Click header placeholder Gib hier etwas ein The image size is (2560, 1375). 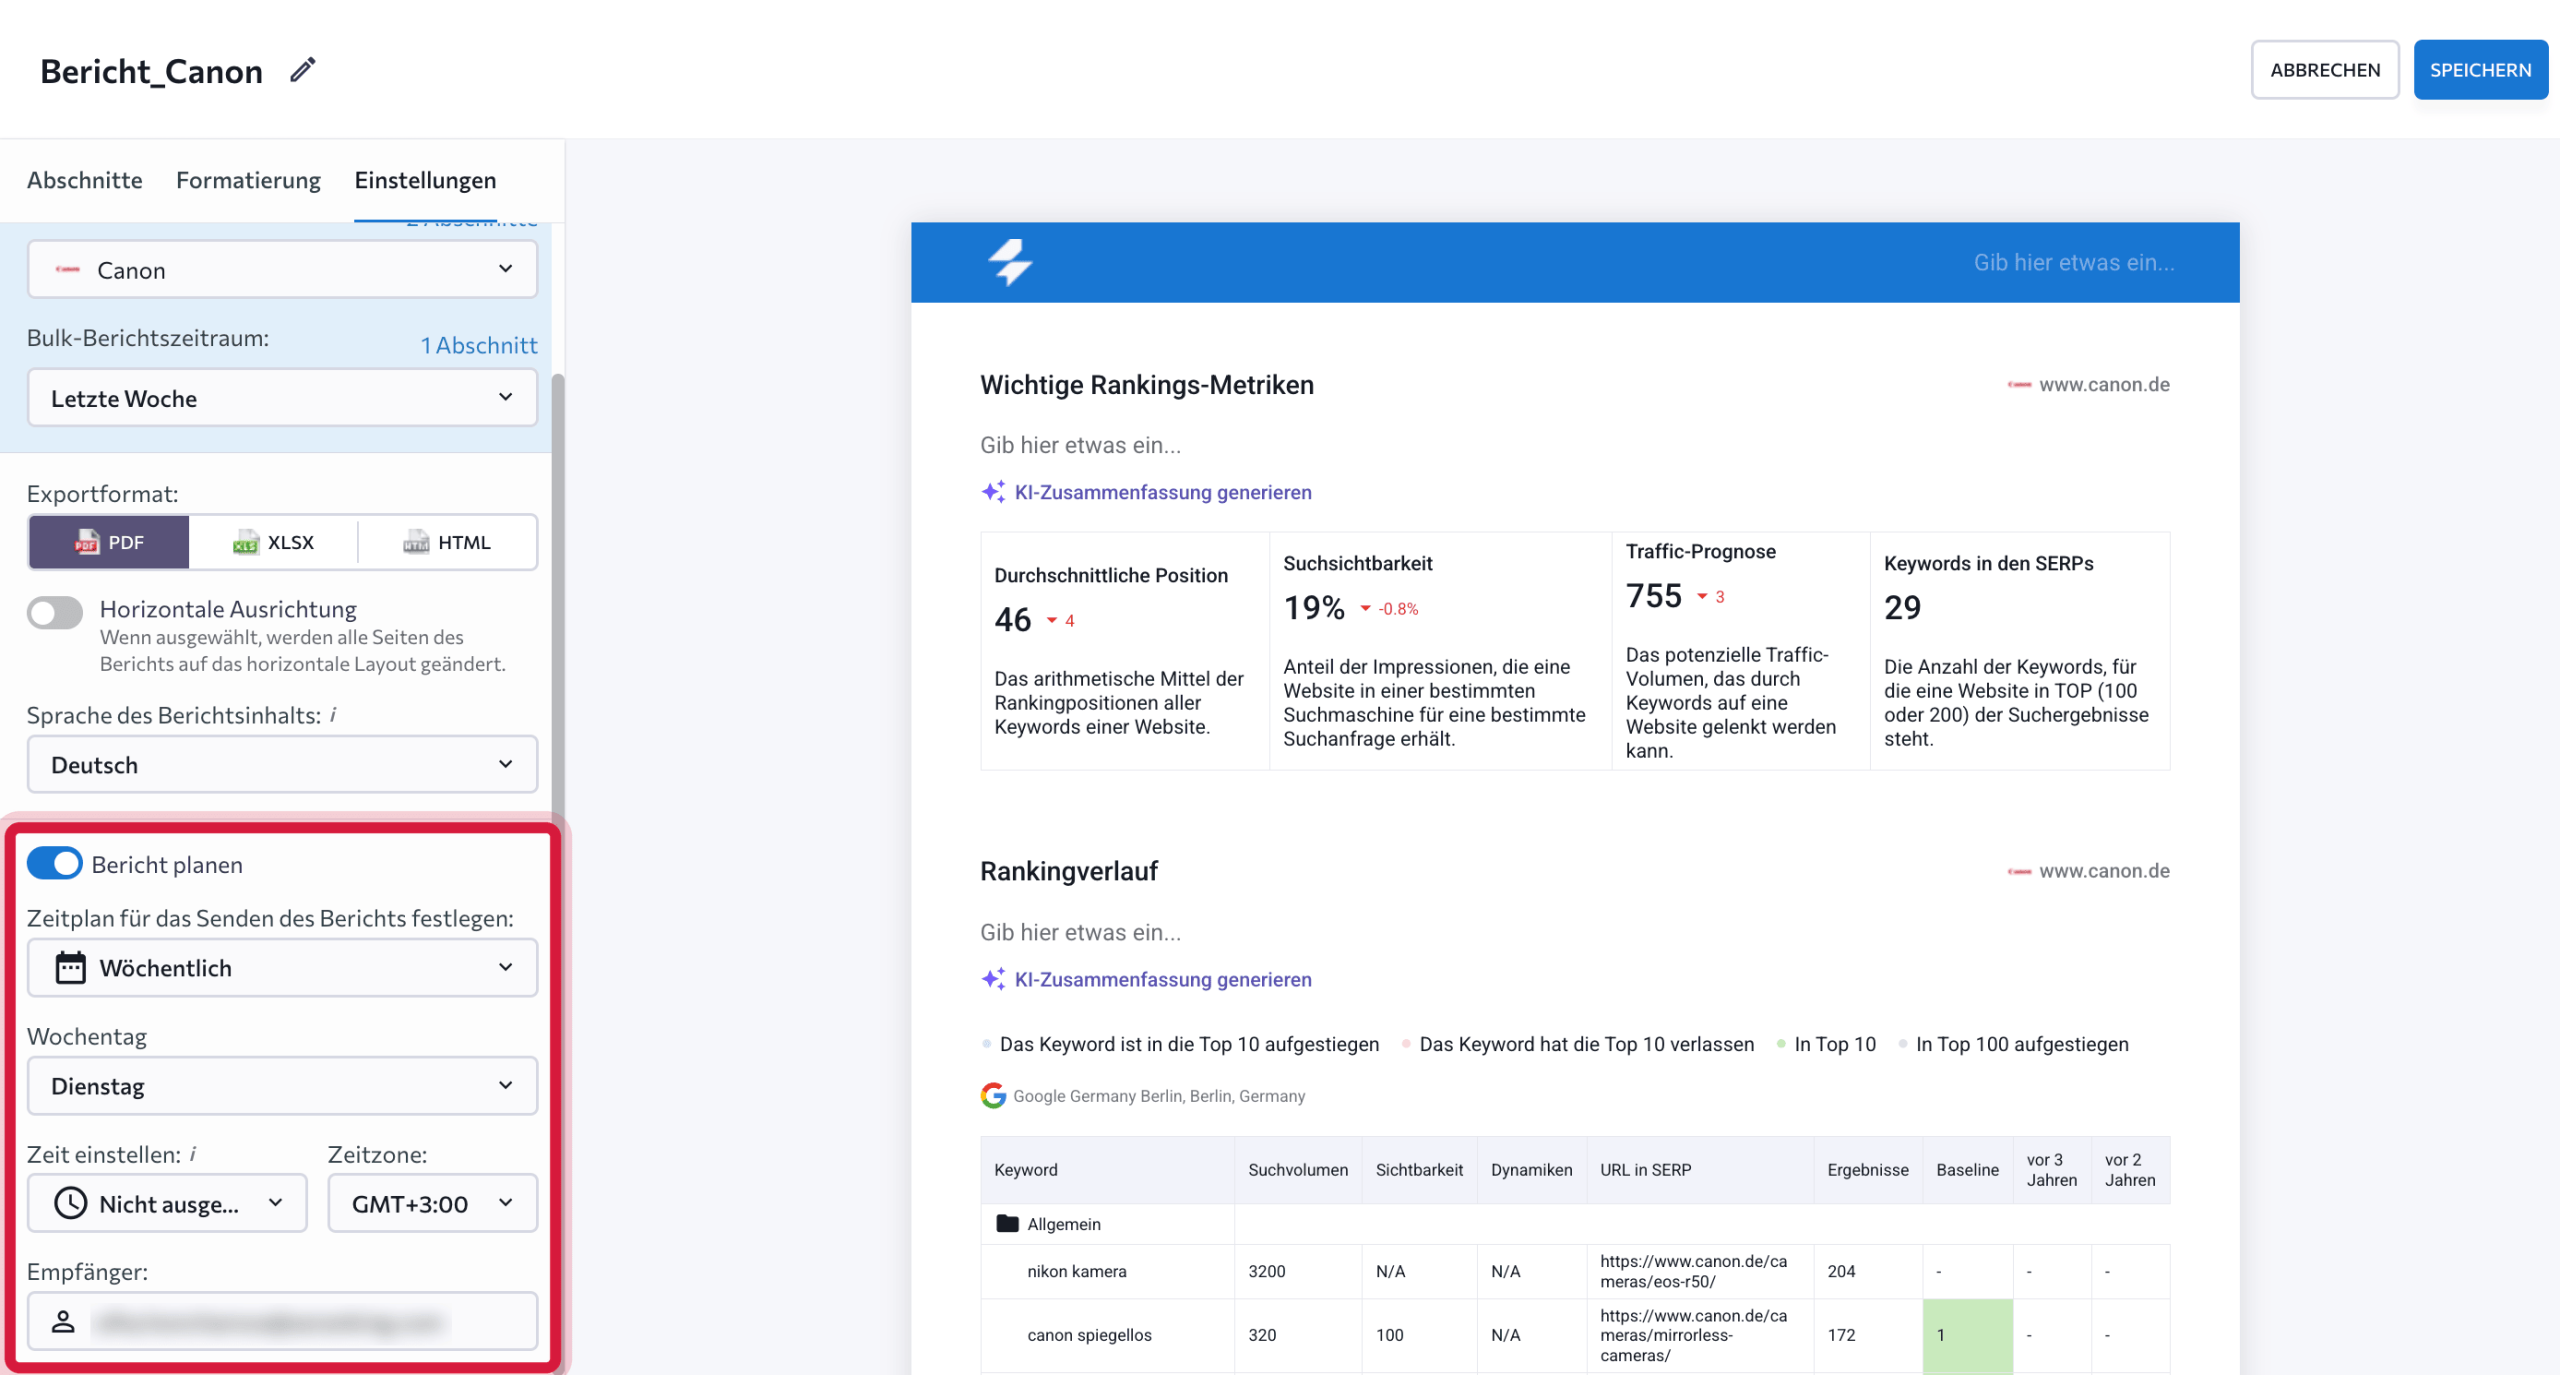[2074, 262]
